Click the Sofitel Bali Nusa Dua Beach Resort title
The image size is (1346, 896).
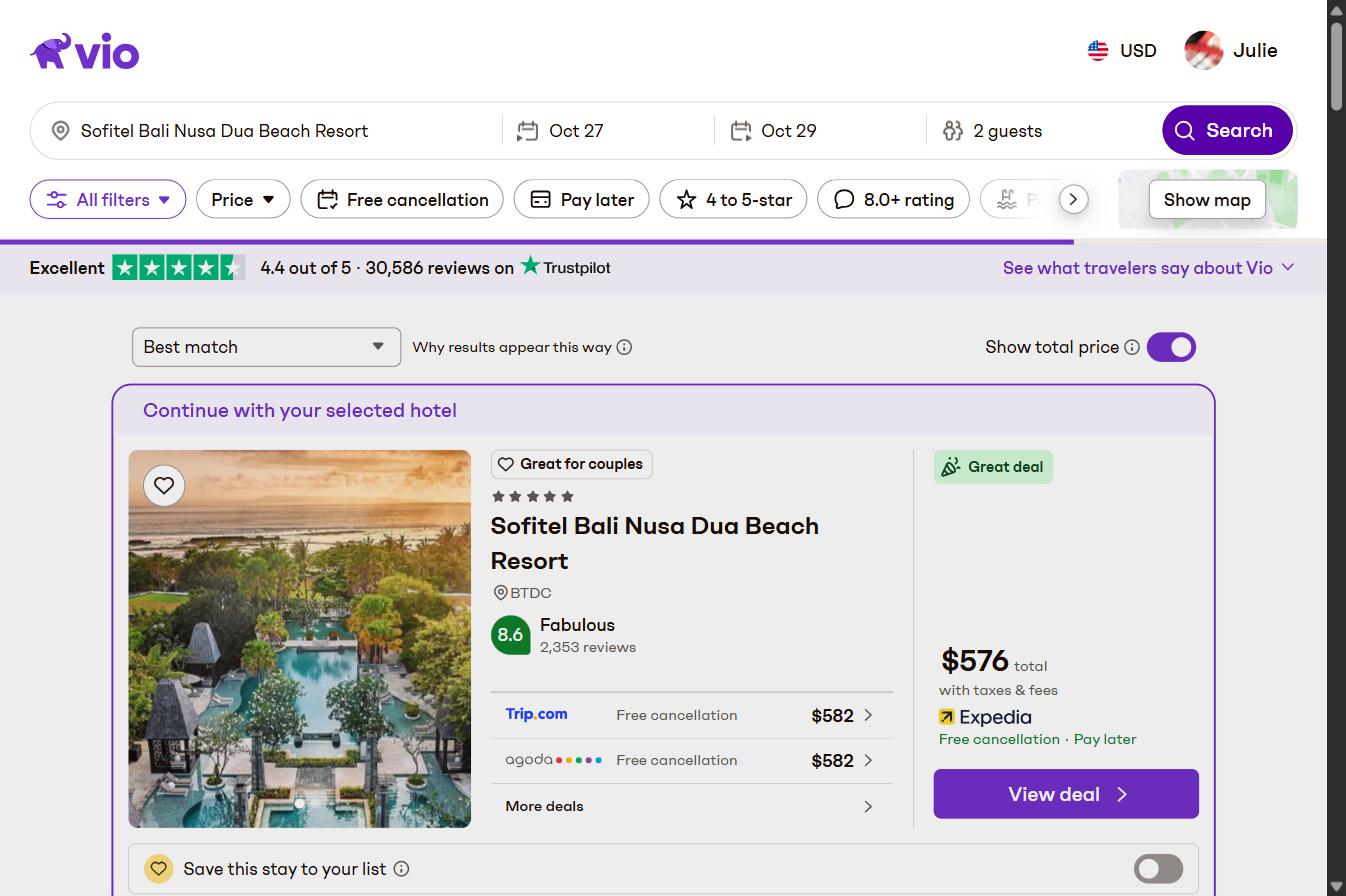(655, 543)
